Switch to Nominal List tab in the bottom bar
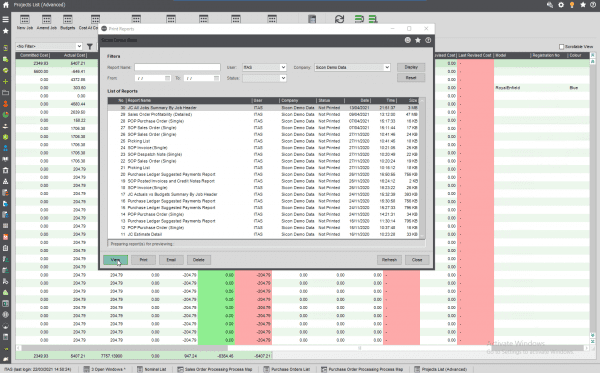This screenshot has height=373, width=600. pos(152,369)
